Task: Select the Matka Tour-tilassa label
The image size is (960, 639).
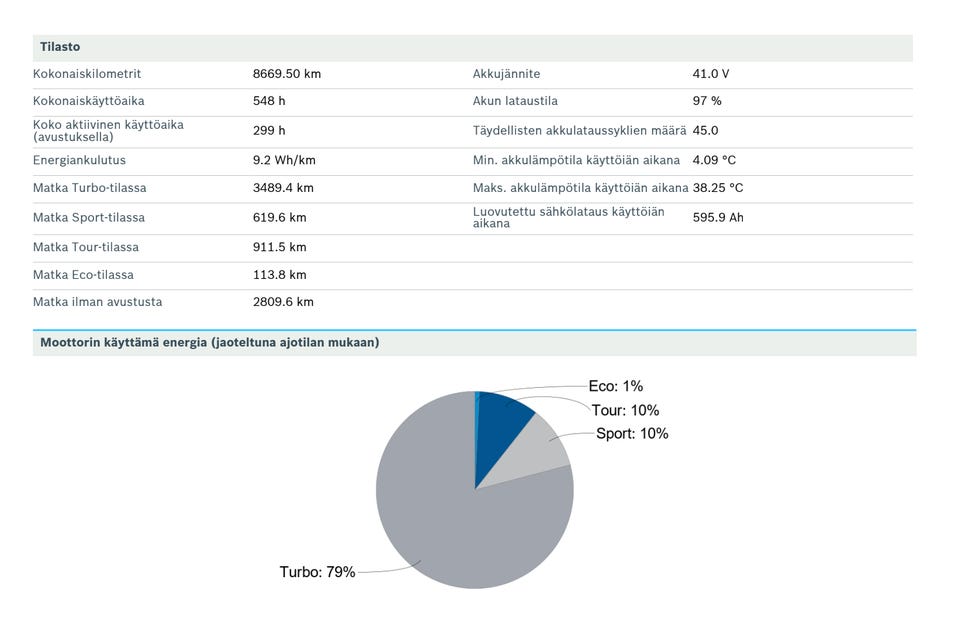Action: click(86, 247)
